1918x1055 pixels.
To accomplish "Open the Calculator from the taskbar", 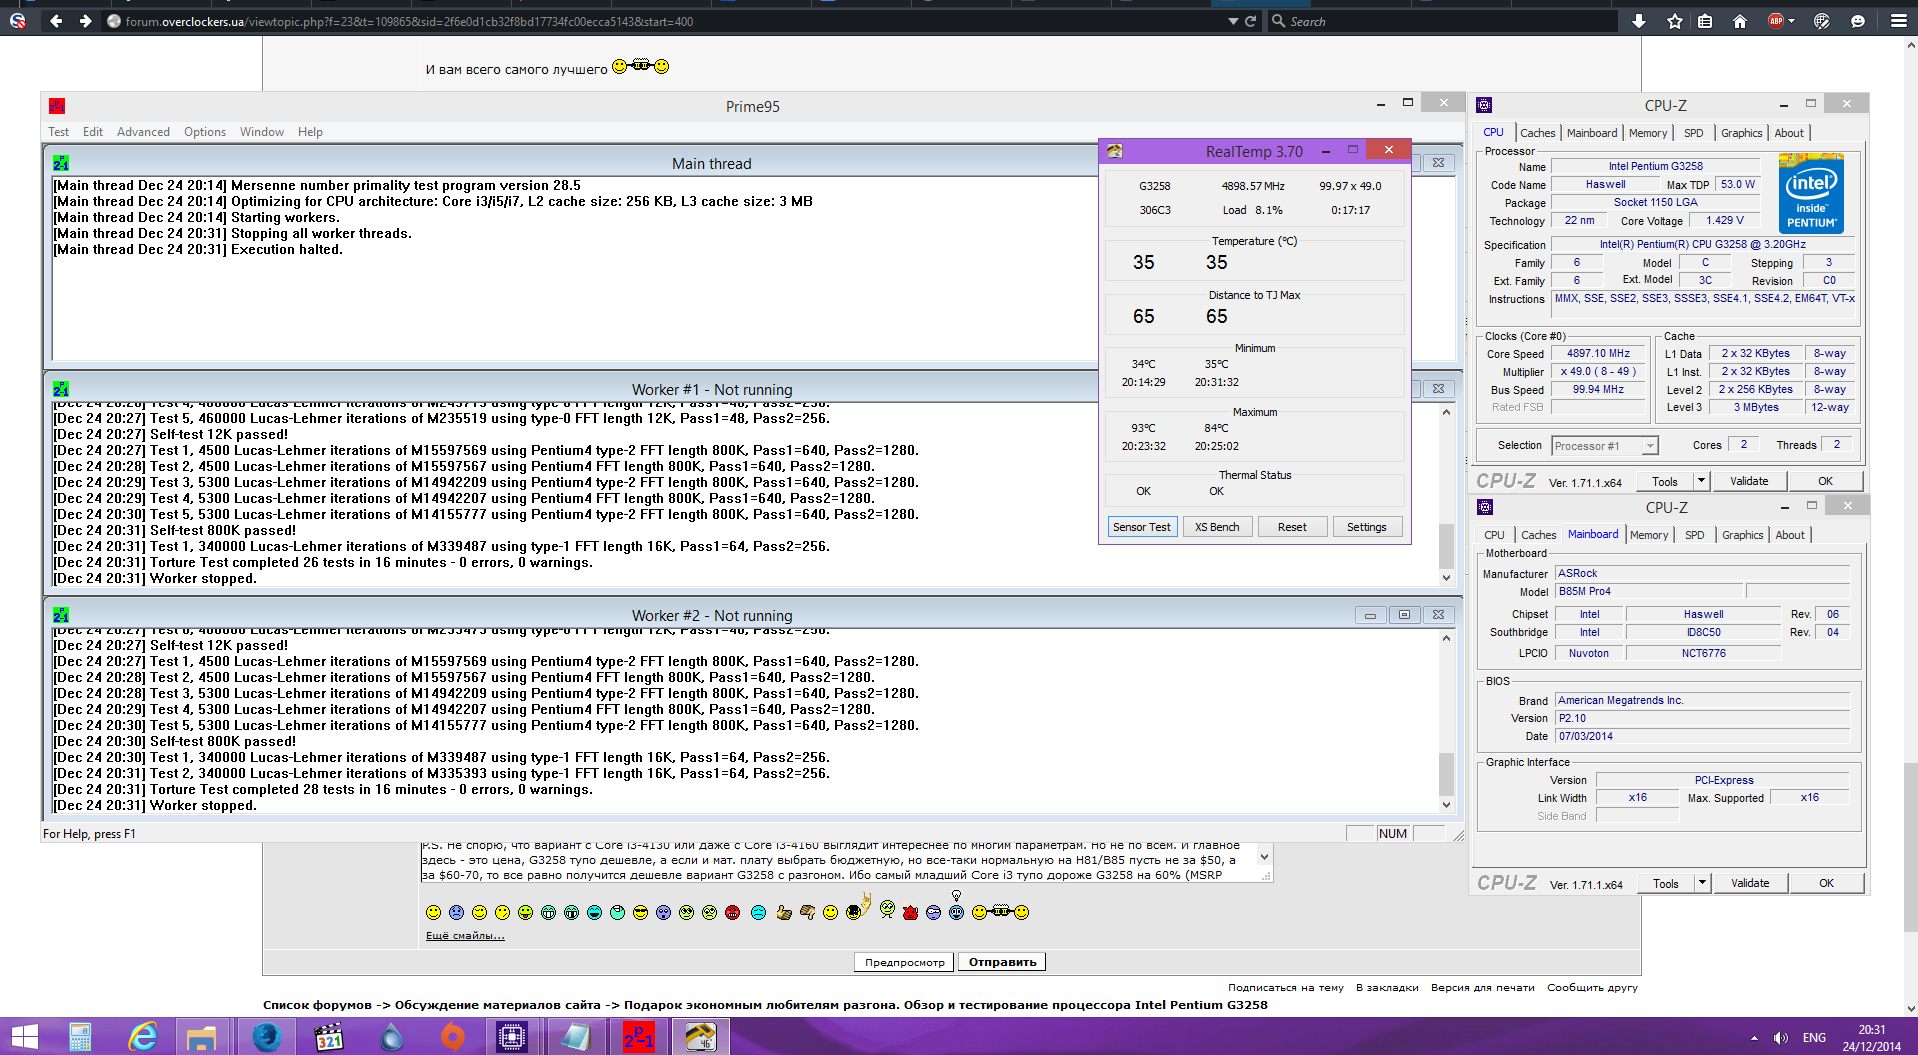I will coord(80,1036).
